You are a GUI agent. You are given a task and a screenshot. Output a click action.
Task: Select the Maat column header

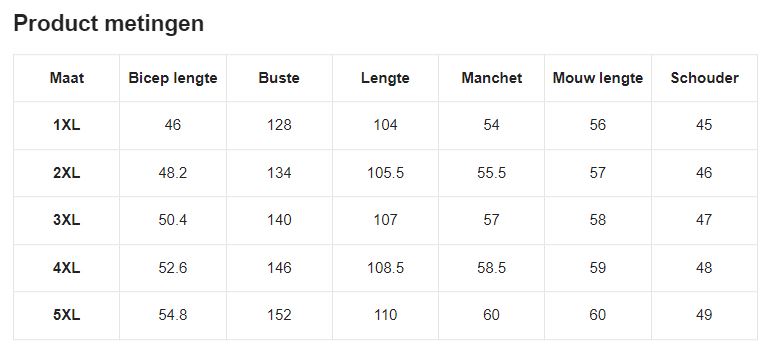[x=67, y=78]
